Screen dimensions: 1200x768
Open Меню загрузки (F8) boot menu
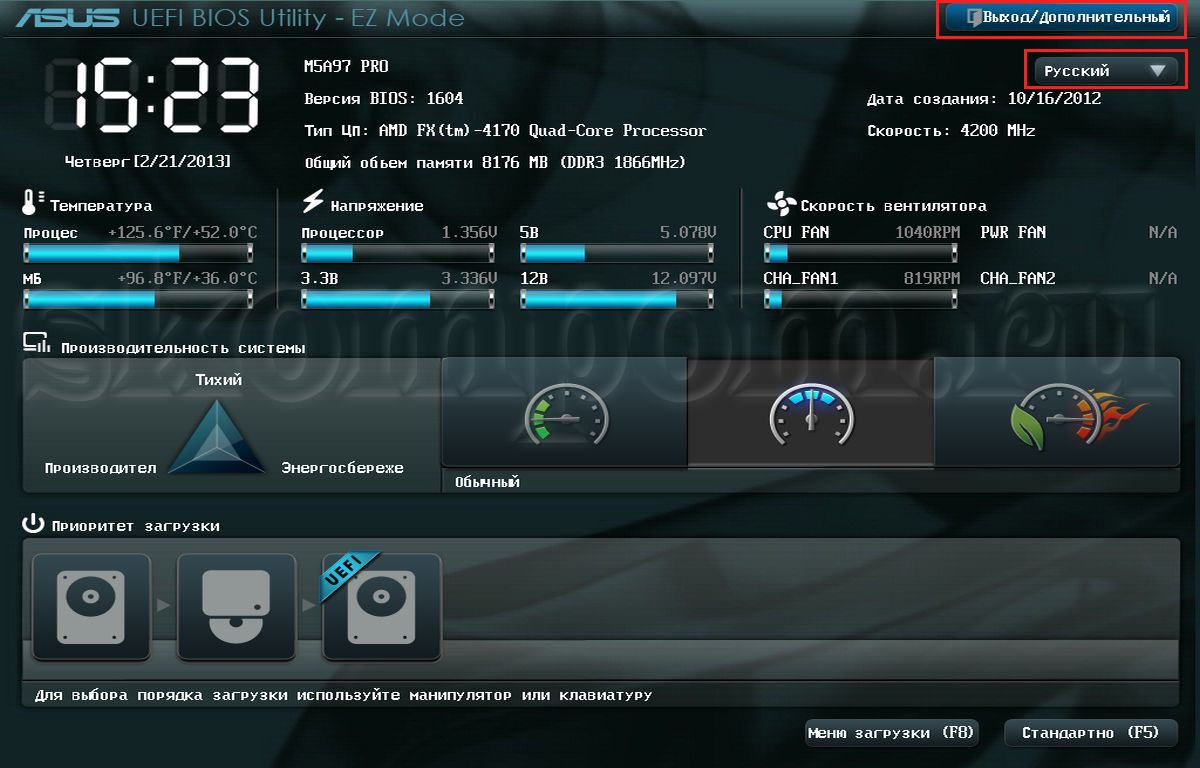coord(890,733)
